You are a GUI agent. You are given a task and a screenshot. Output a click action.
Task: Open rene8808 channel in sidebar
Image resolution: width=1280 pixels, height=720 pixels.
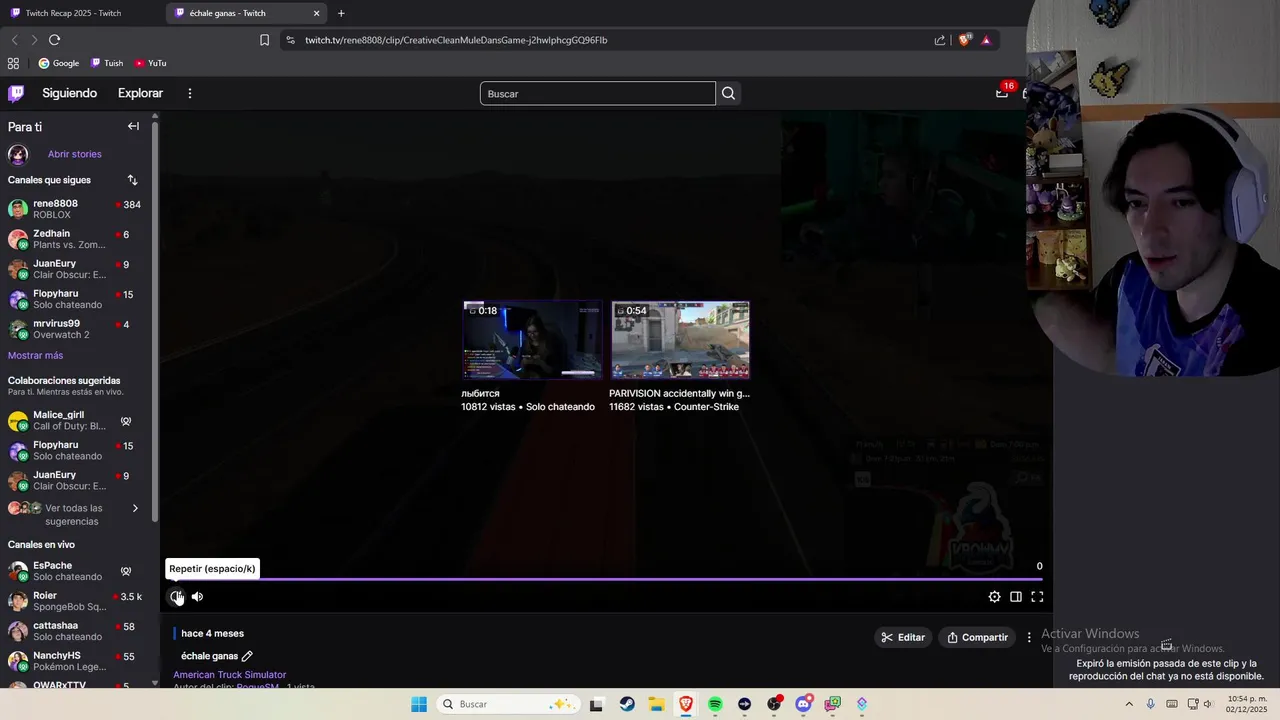point(76,209)
